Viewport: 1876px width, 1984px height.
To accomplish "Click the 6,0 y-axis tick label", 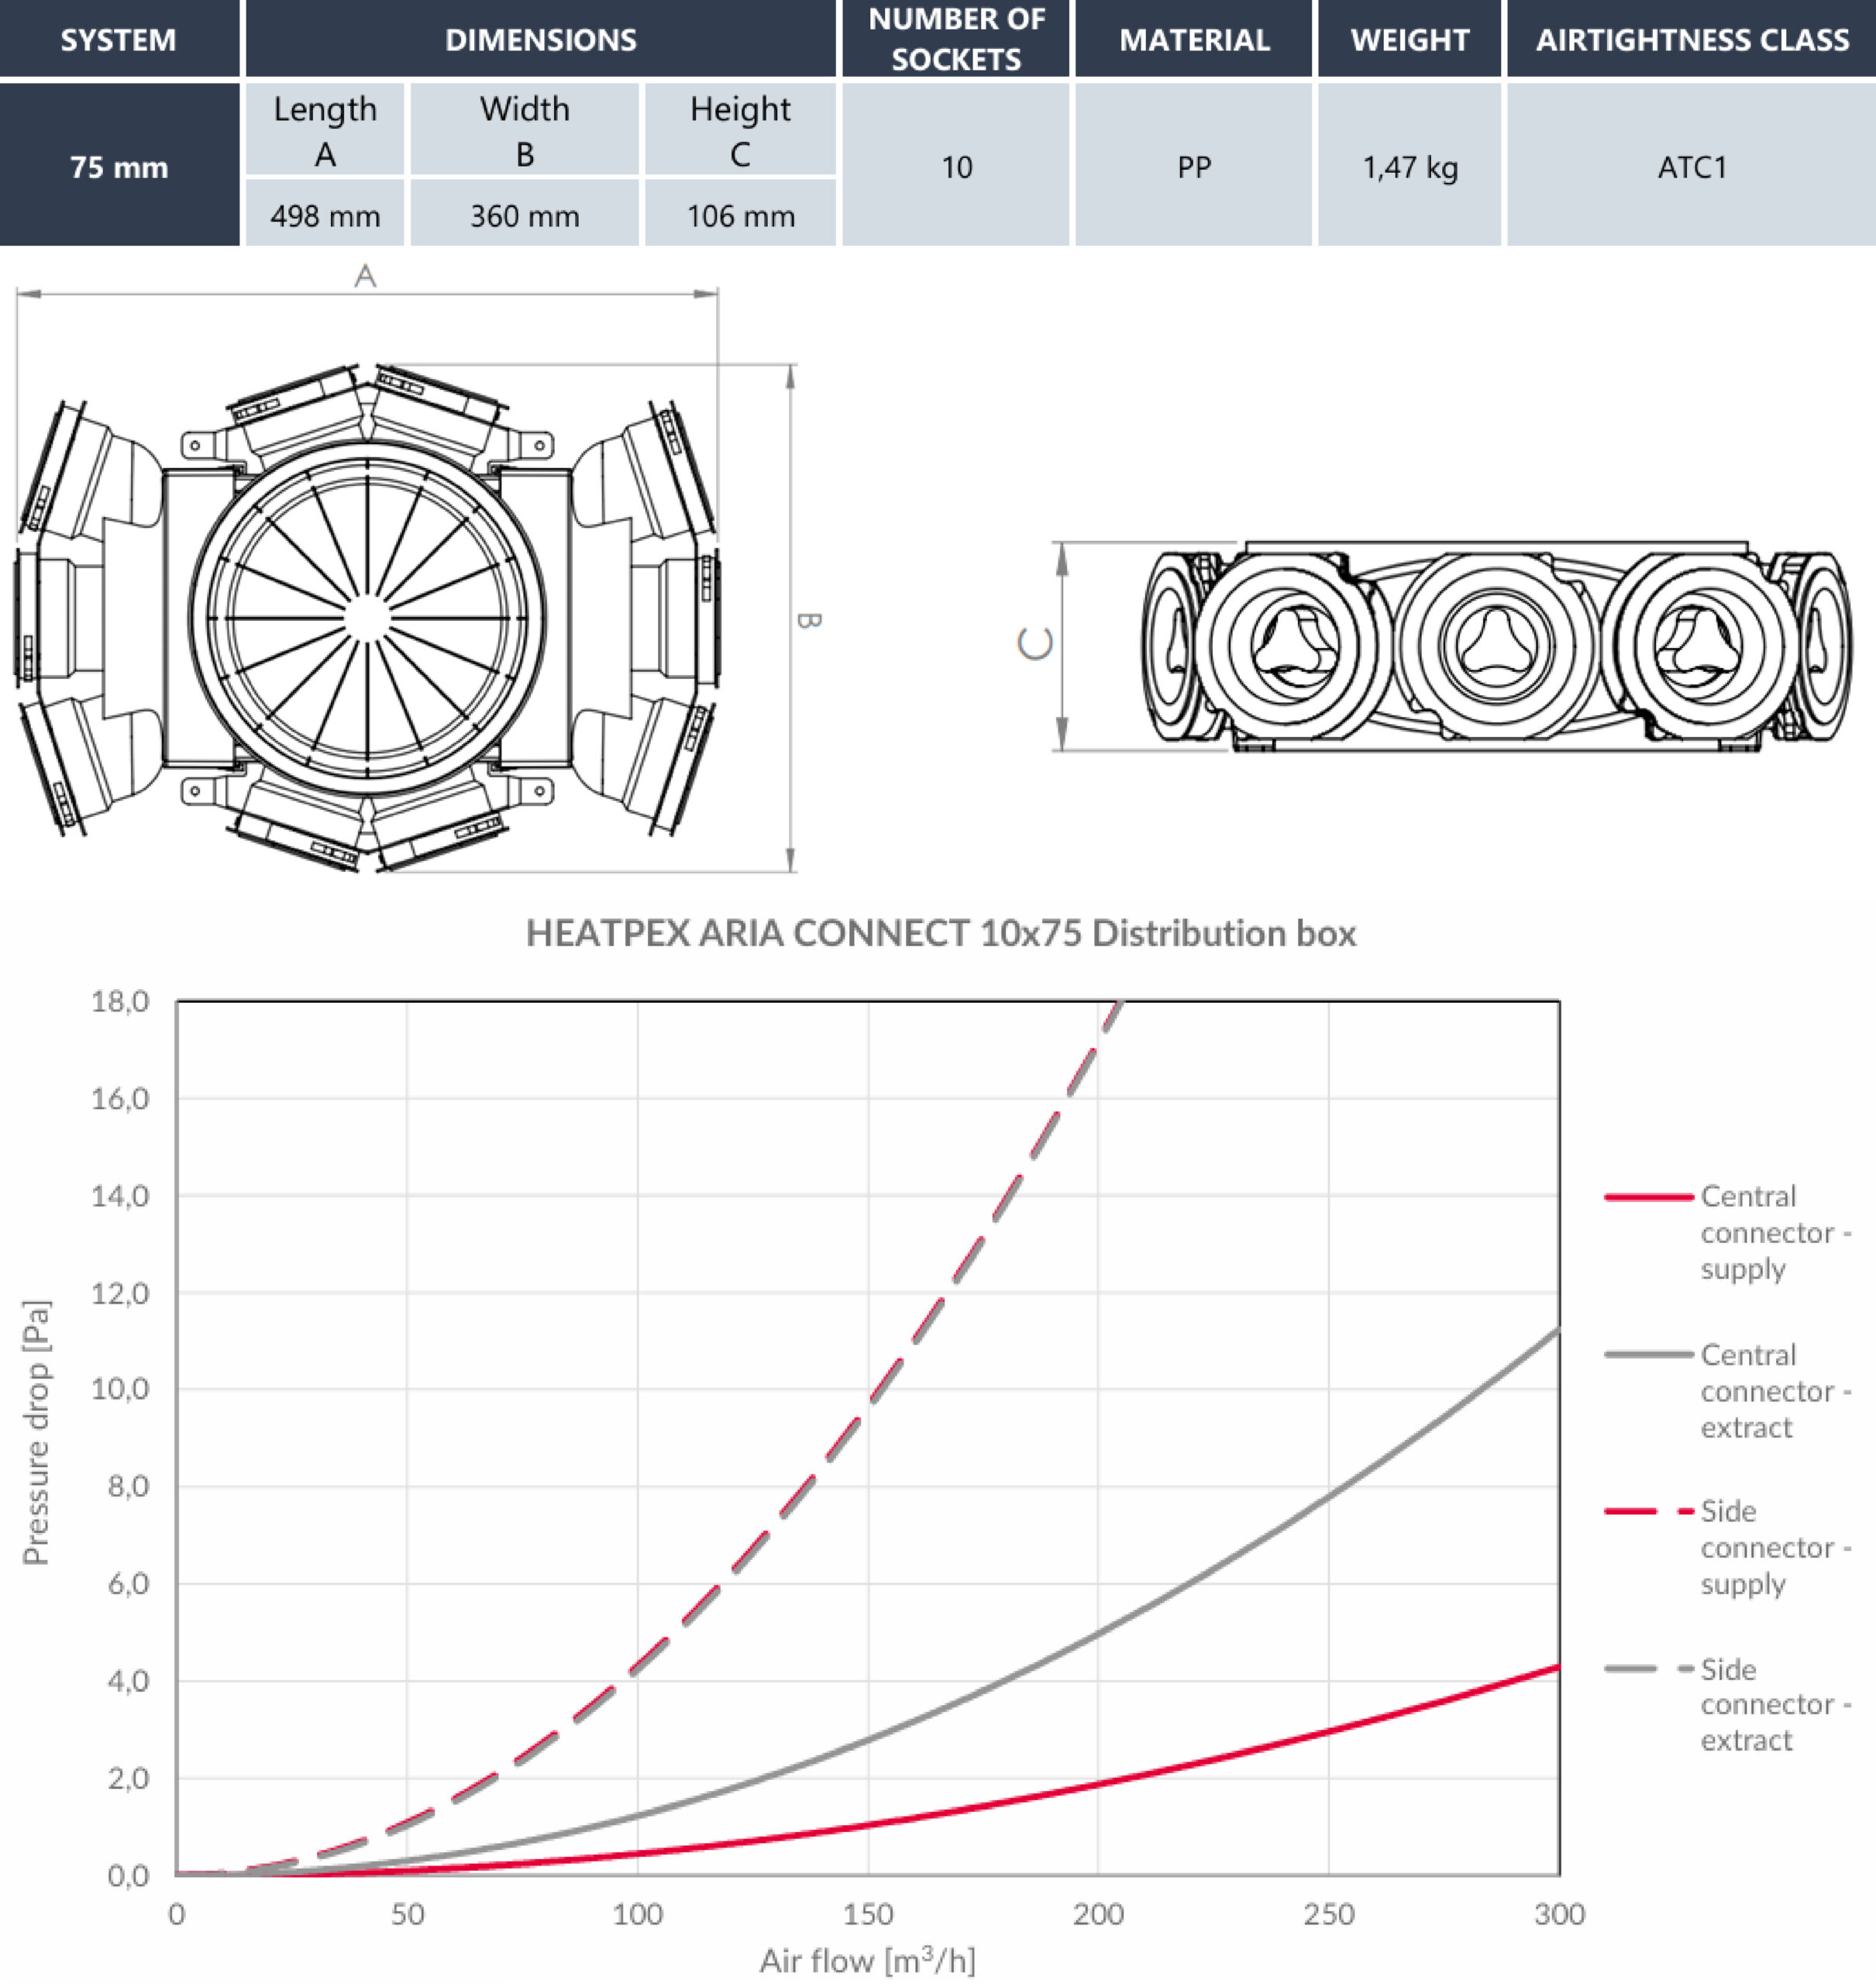I will coord(128,1583).
